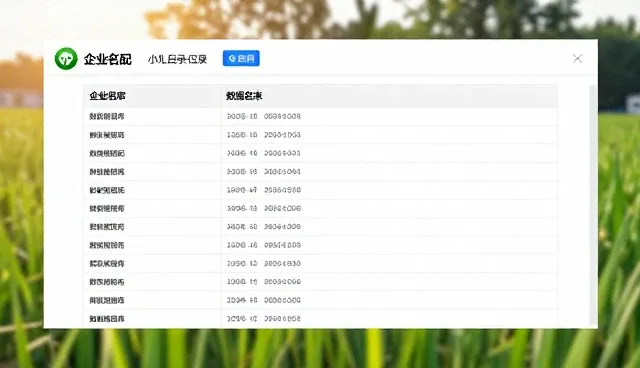Click the dialog's vertical scrollbar

[x=593, y=205]
